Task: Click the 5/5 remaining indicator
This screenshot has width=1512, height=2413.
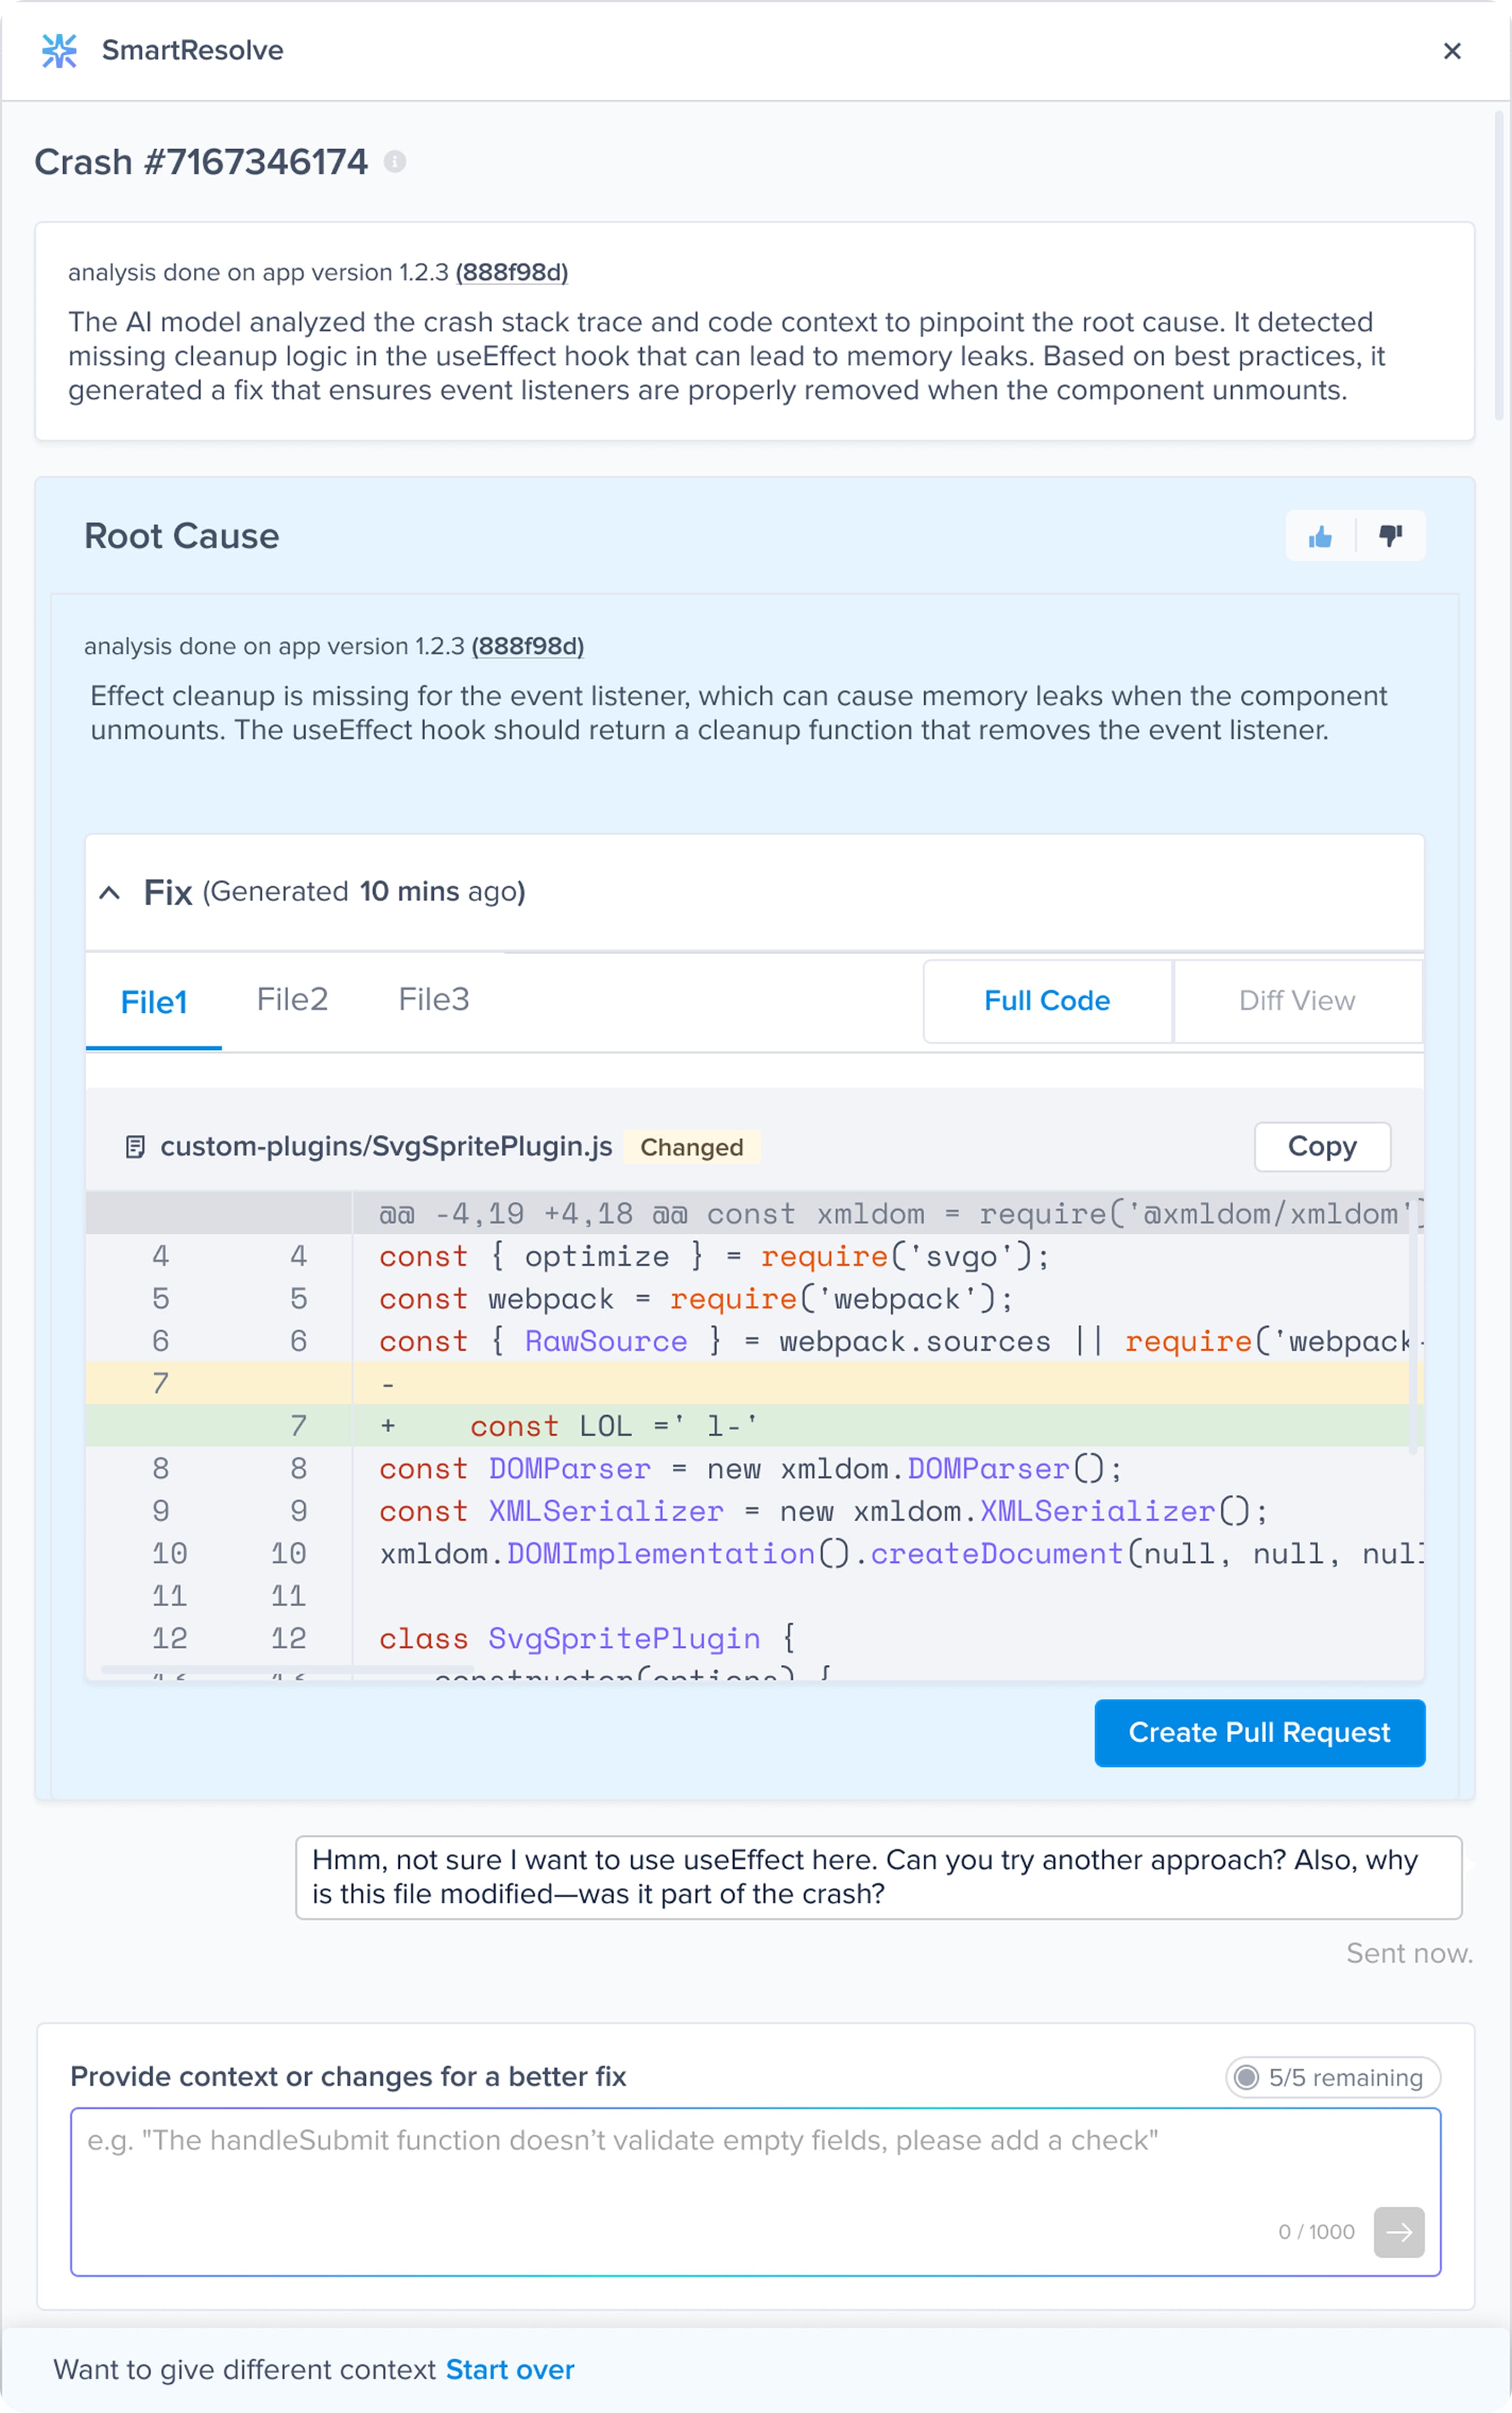Action: click(1333, 2077)
